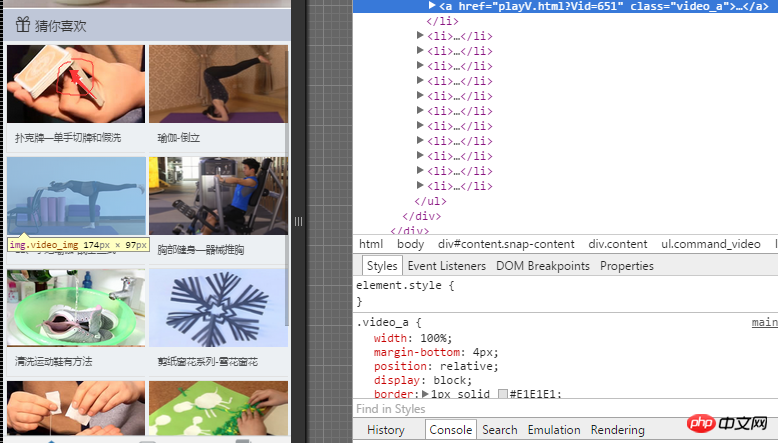
Task: Select the Rendering drawer tab
Action: pos(617,430)
